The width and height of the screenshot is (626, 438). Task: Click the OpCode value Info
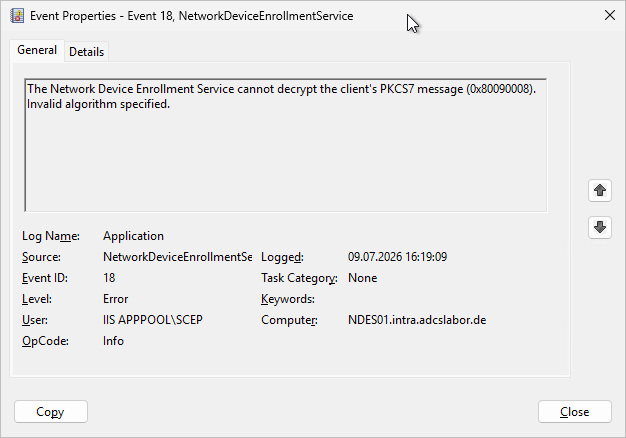tap(113, 341)
